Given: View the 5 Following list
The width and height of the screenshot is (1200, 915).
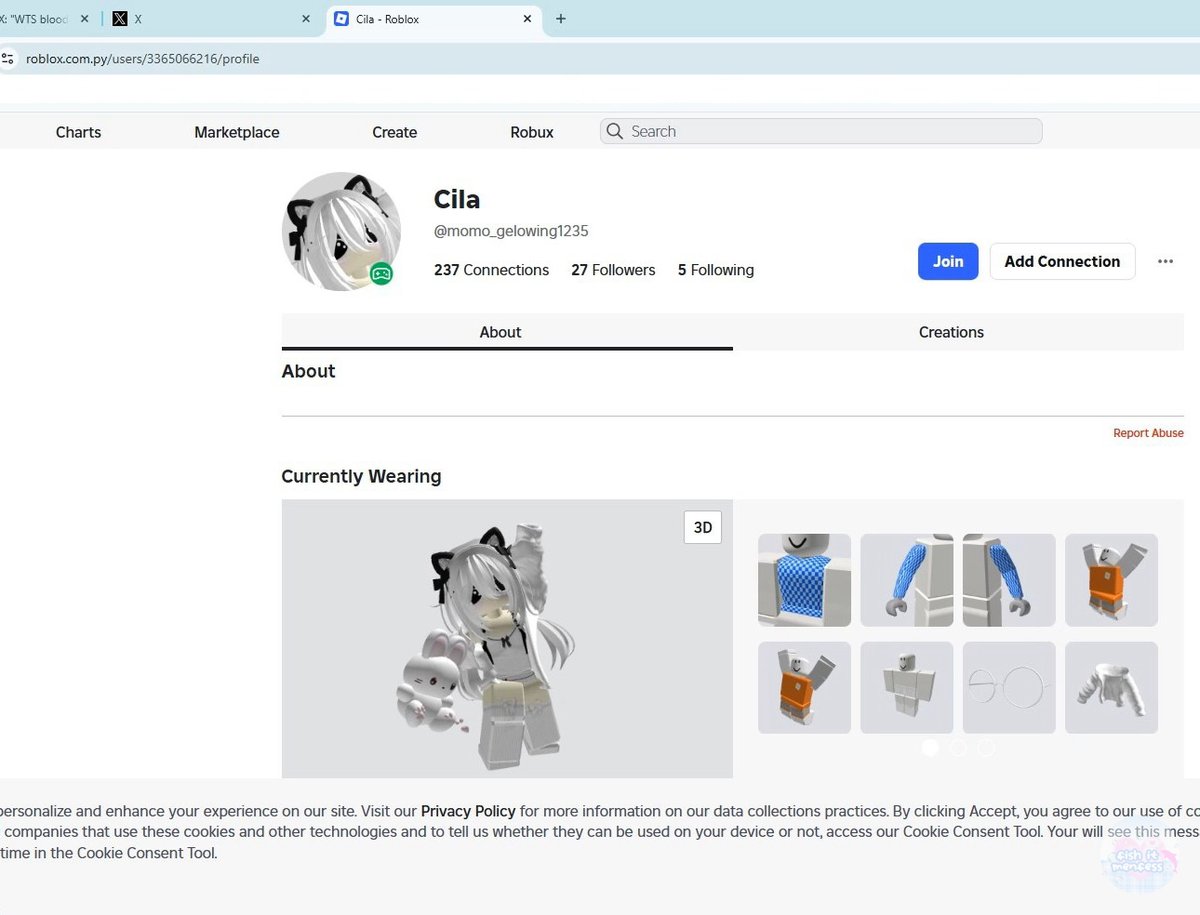Looking at the screenshot, I should [716, 270].
